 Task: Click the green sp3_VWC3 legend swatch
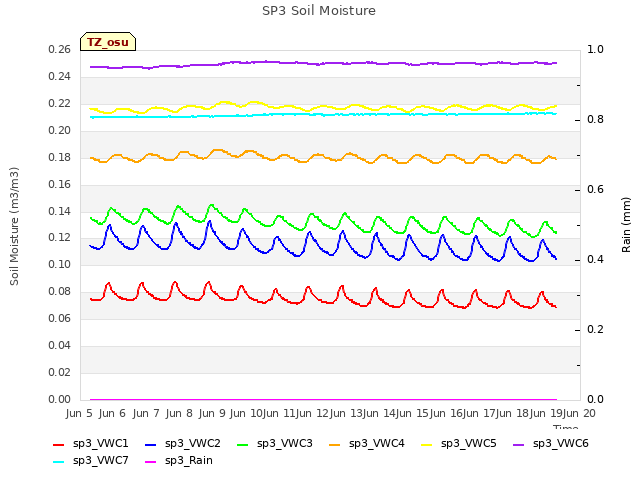point(243,444)
